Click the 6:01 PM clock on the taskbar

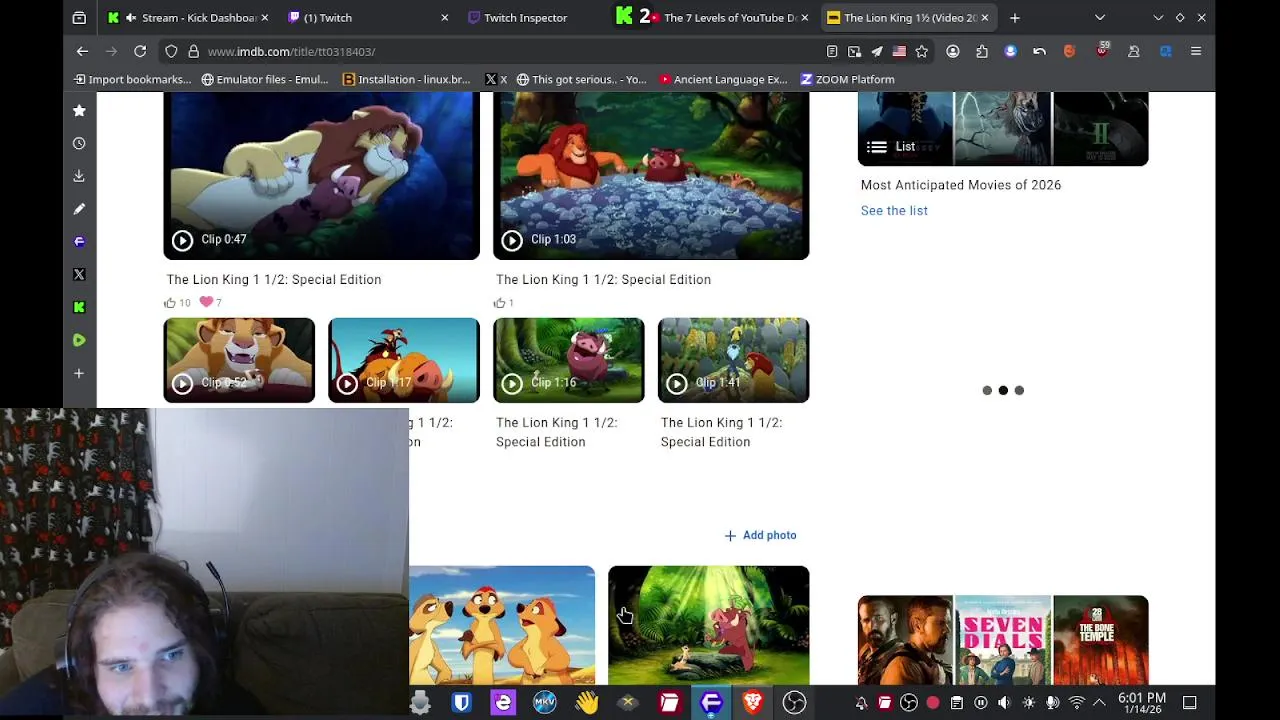[x=1142, y=703]
